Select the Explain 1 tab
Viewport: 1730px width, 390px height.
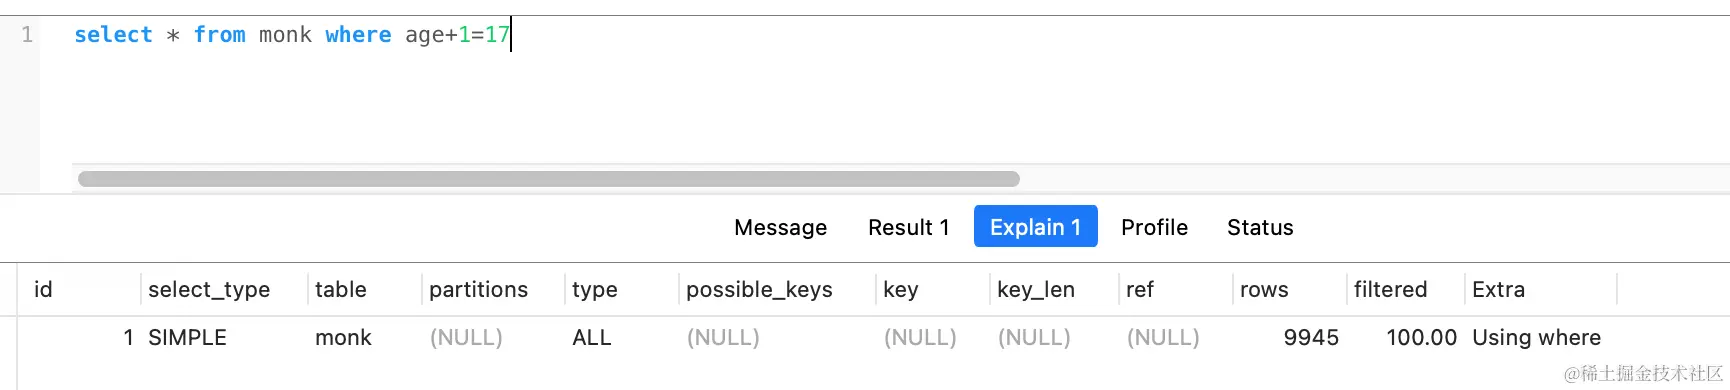click(x=1035, y=227)
